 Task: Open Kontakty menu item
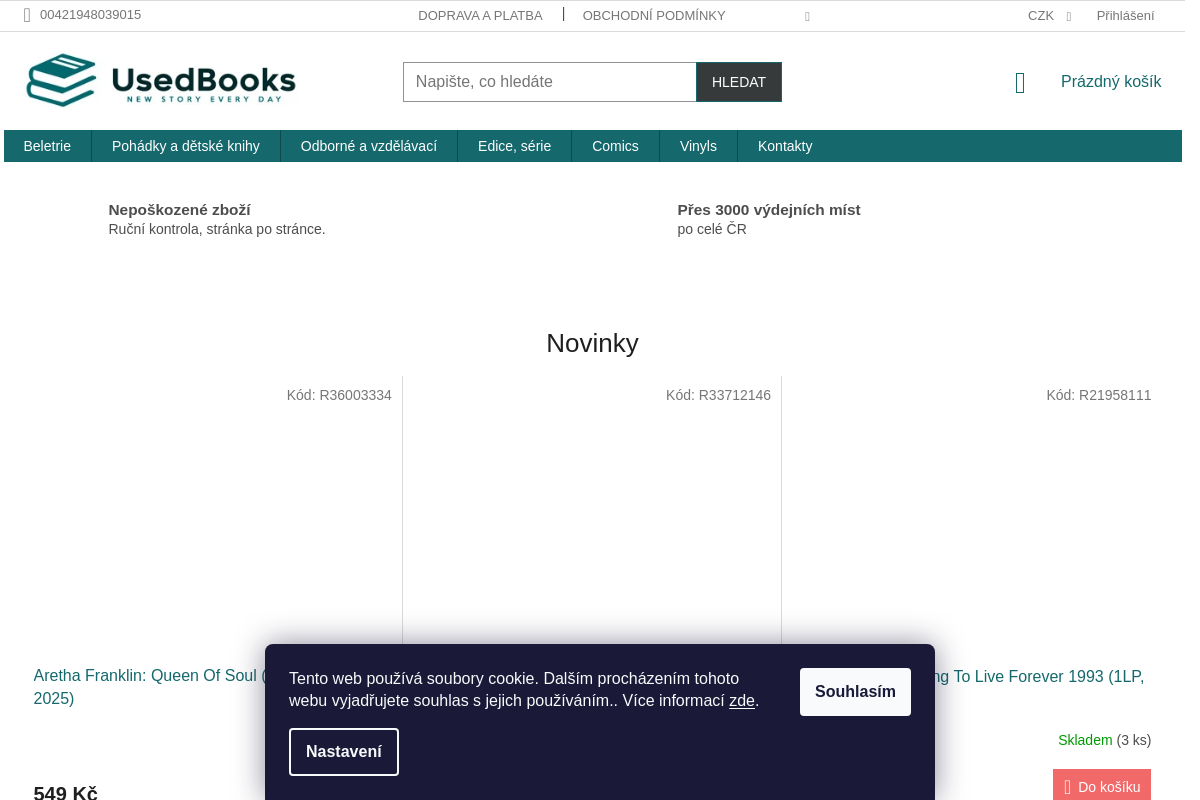pyautogui.click(x=785, y=146)
